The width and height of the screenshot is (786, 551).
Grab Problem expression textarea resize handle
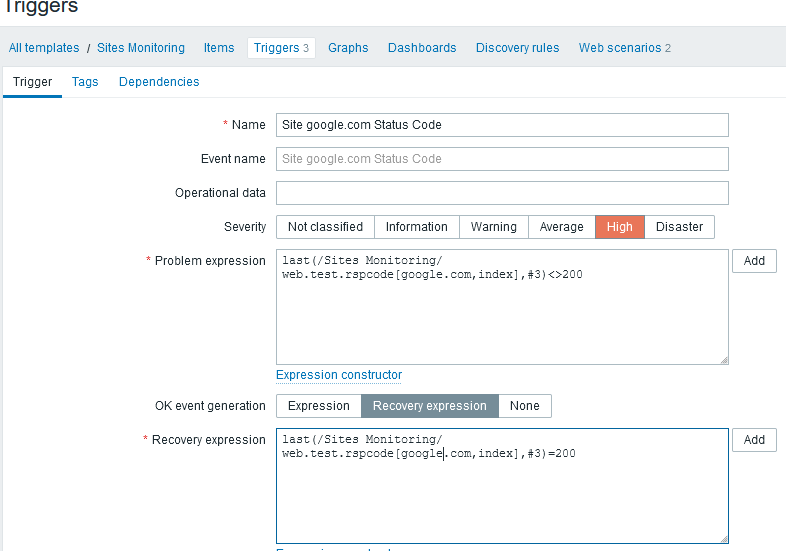(x=724, y=360)
